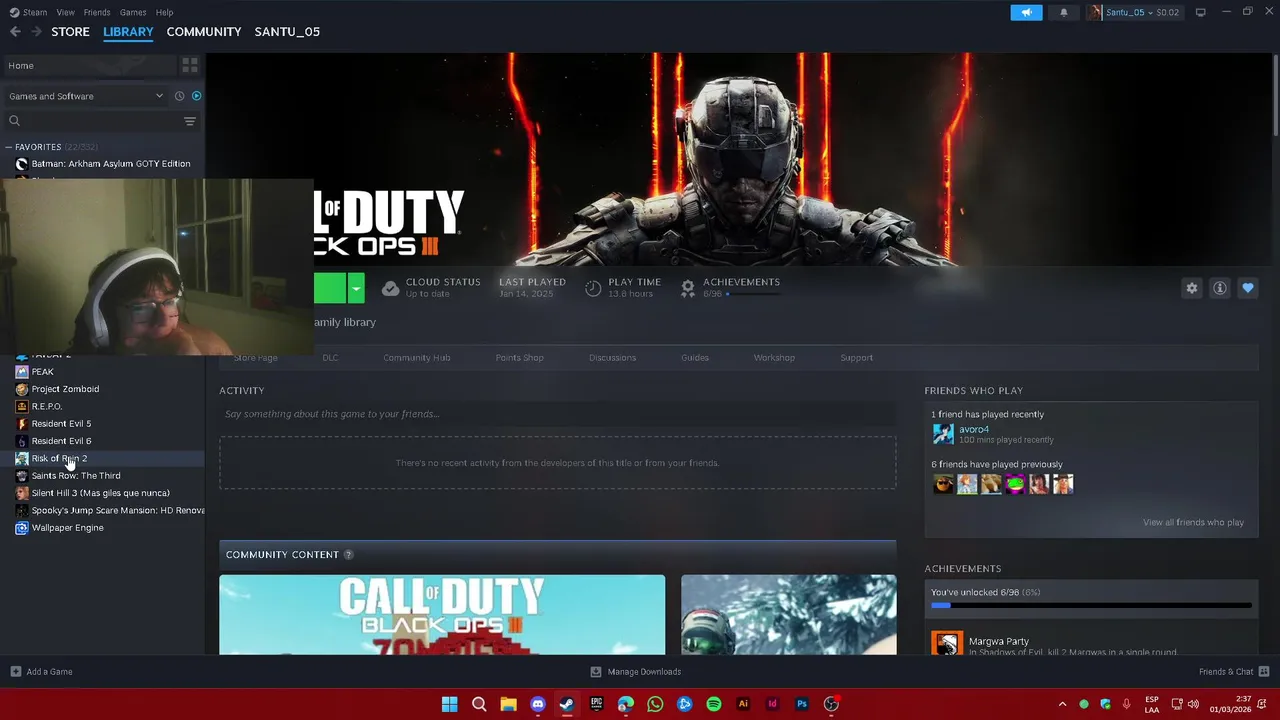The width and height of the screenshot is (1280, 720).
Task: Open the notifications bell
Action: [1063, 12]
